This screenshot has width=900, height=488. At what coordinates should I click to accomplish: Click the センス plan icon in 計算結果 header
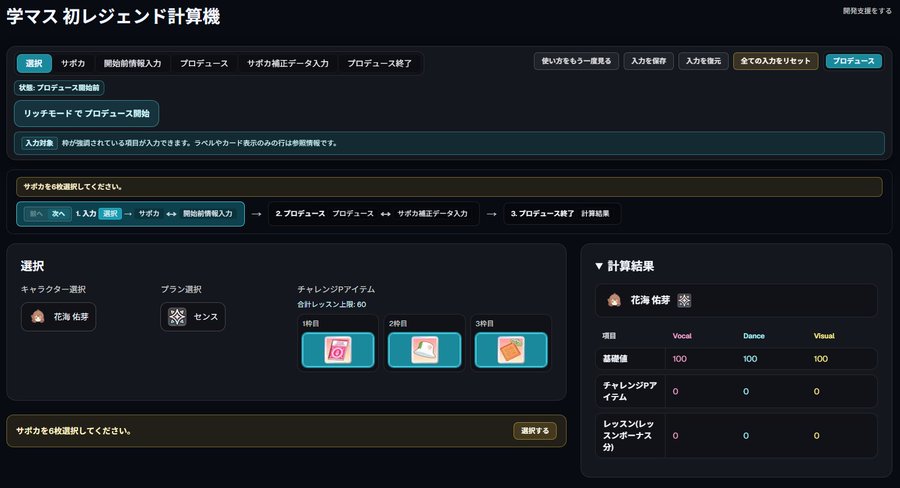684,300
